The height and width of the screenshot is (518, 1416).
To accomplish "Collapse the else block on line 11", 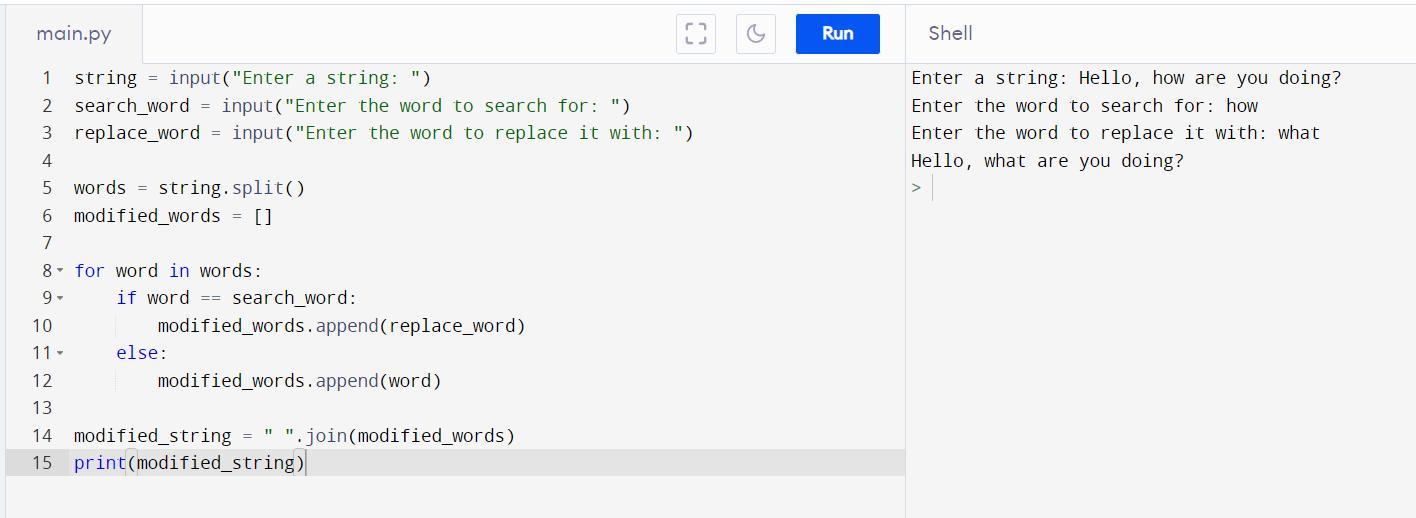I will coord(60,353).
